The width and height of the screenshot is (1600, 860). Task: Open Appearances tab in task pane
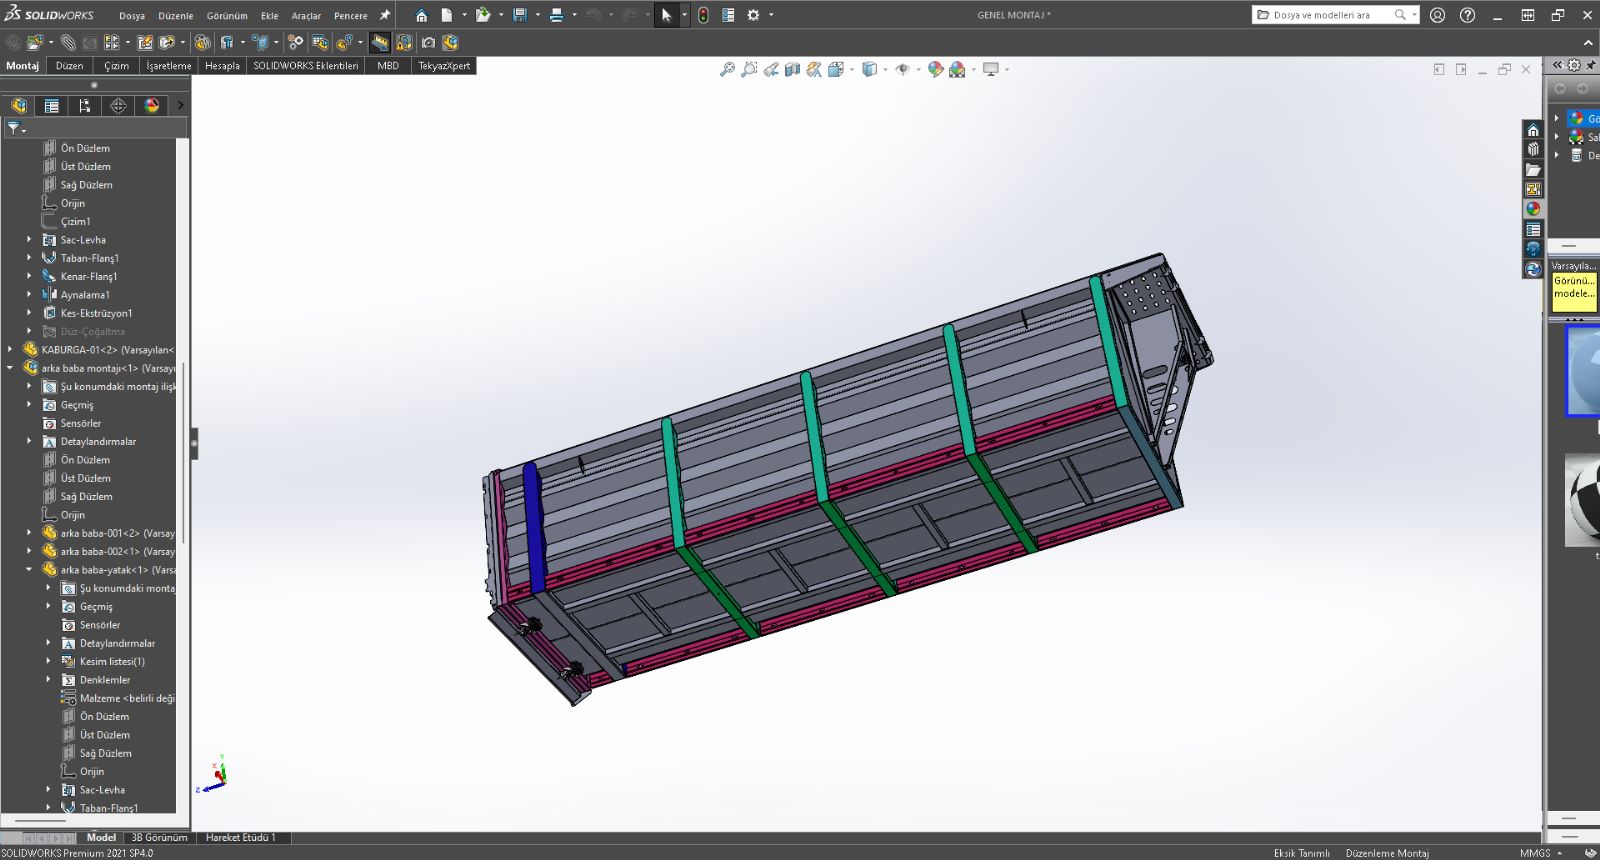(1533, 209)
